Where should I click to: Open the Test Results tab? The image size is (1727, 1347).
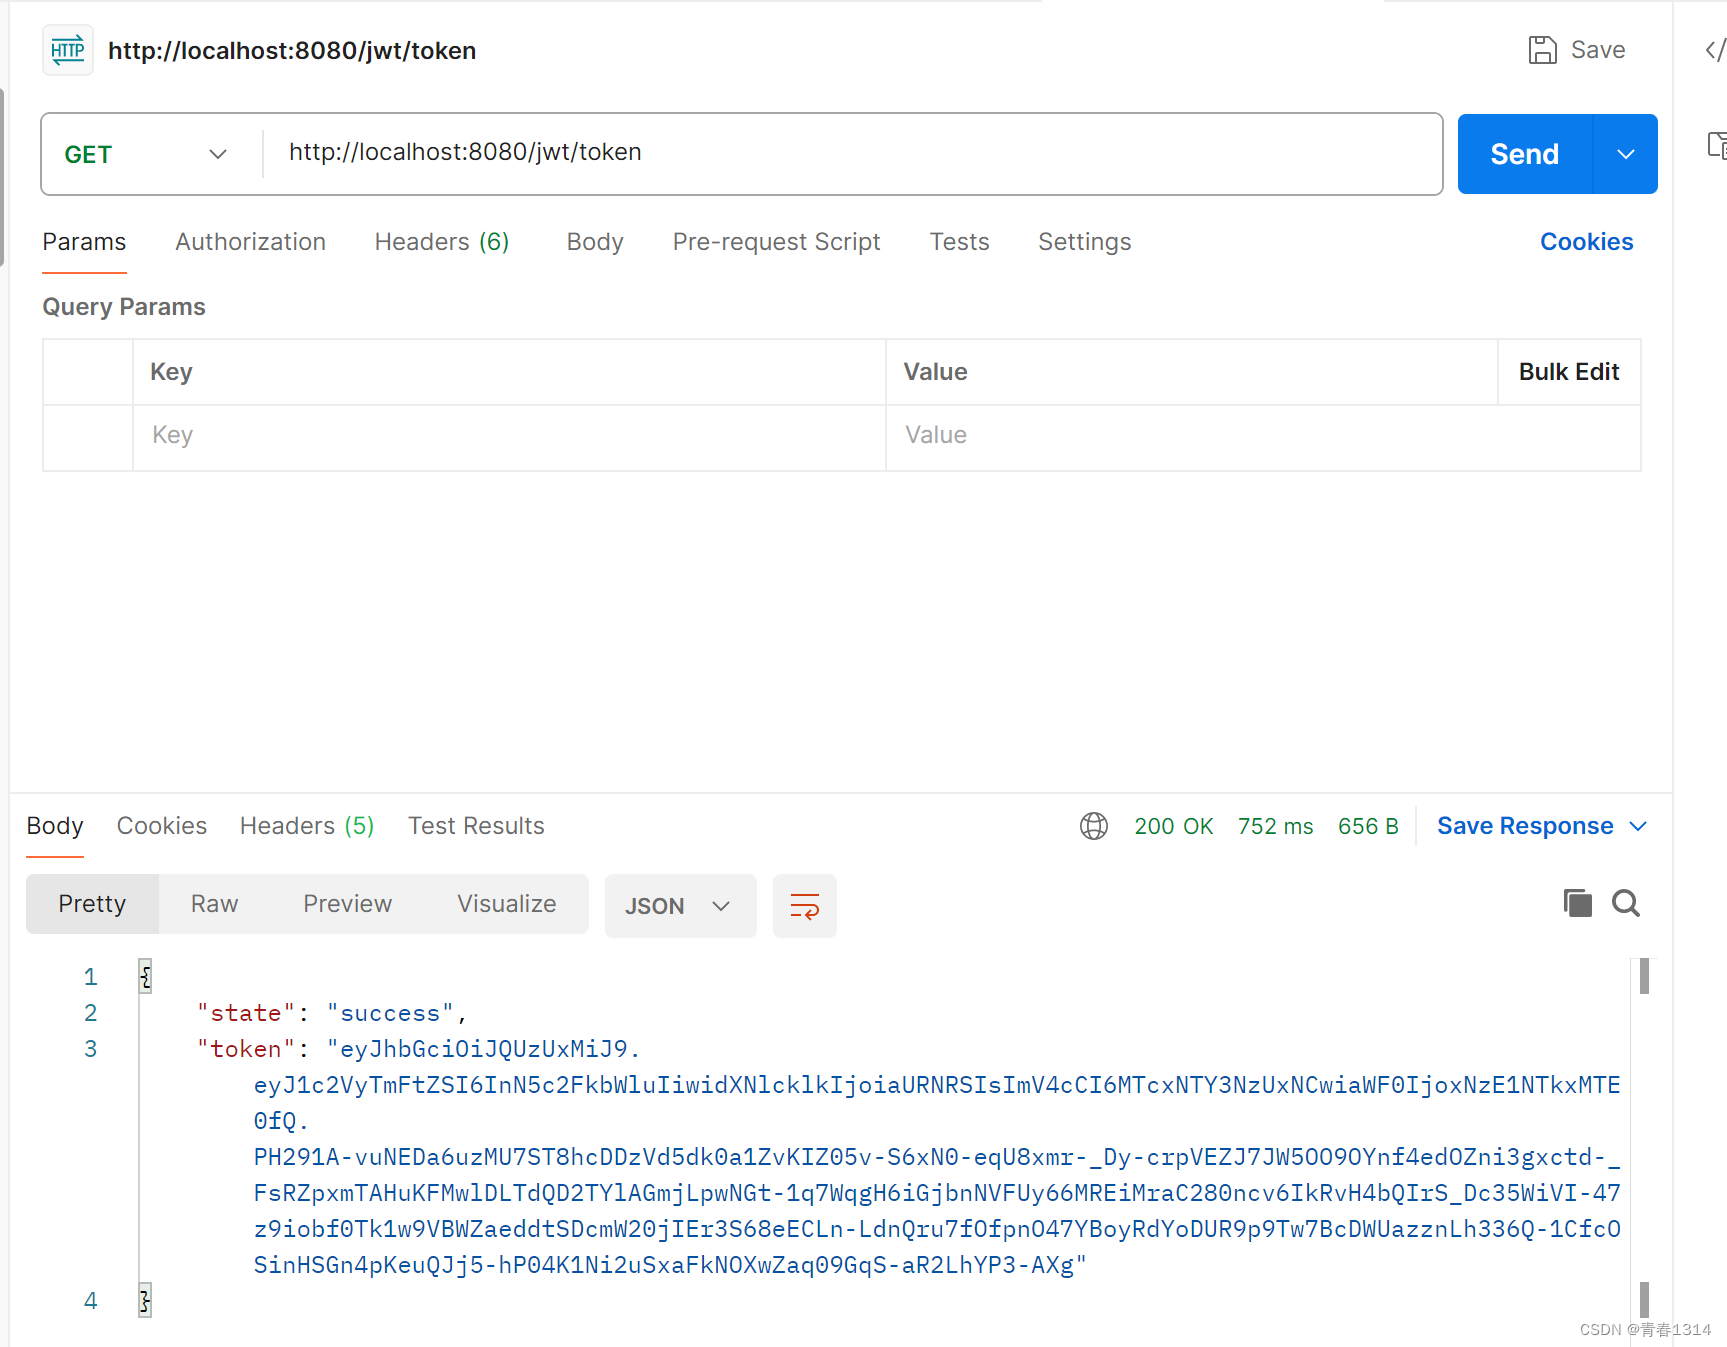476,826
